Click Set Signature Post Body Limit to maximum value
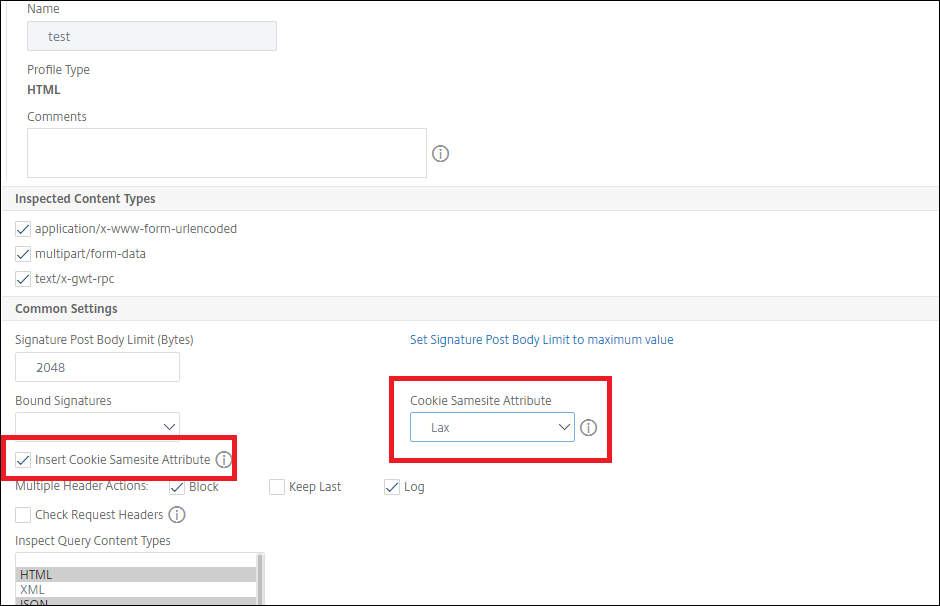This screenshot has width=940, height=606. coord(541,340)
